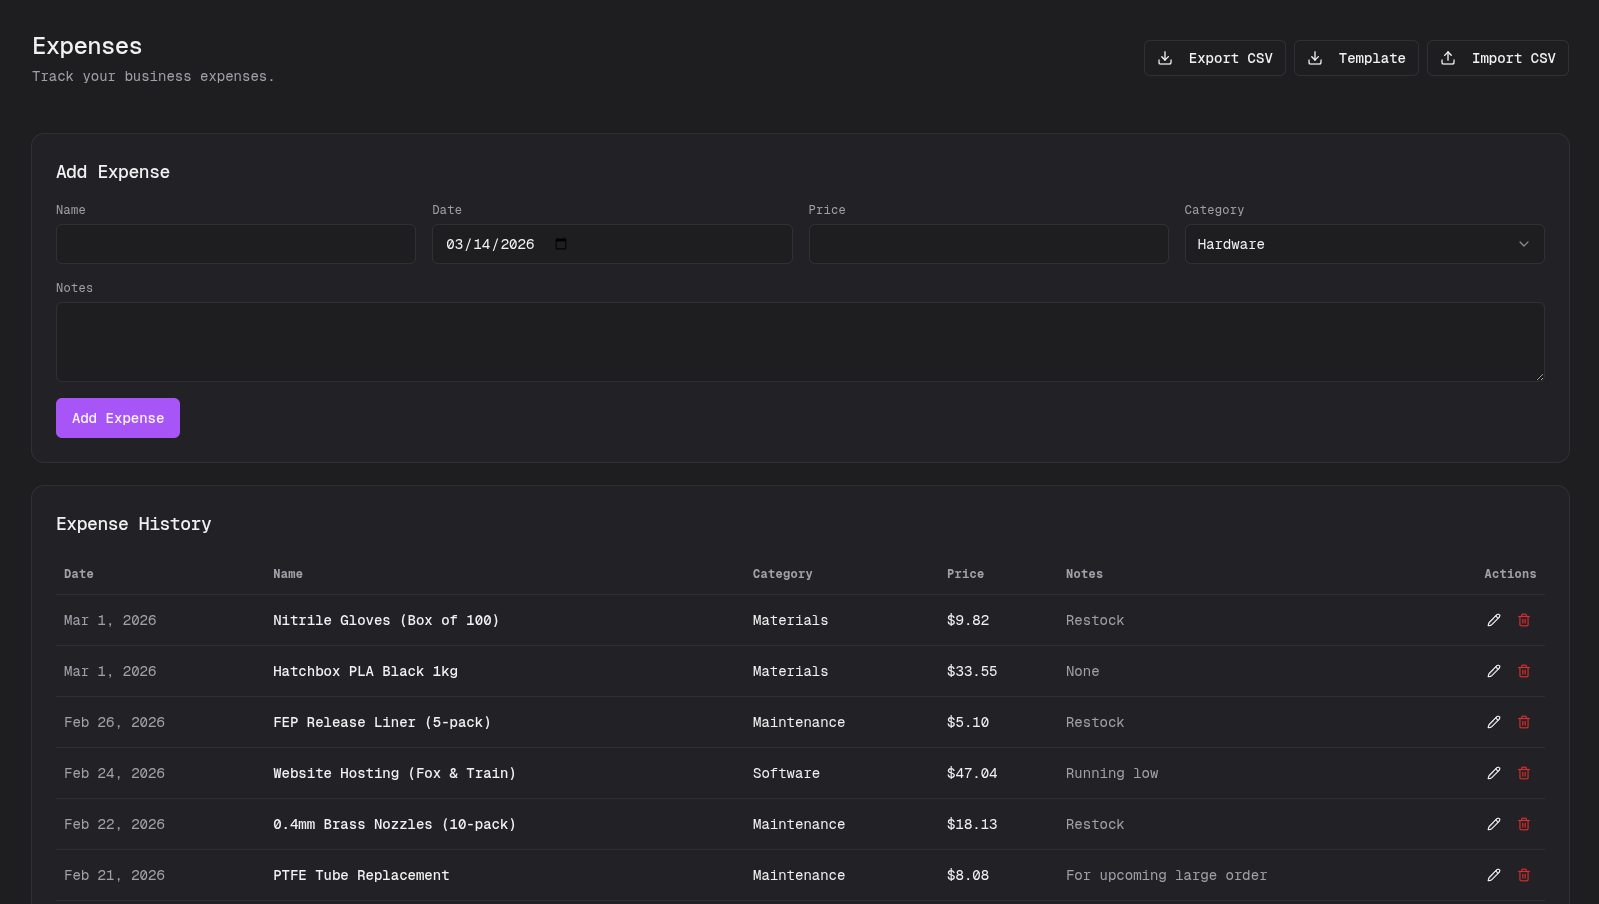Click the $5.10 price value
This screenshot has height=904, width=1599.
[x=968, y=722]
